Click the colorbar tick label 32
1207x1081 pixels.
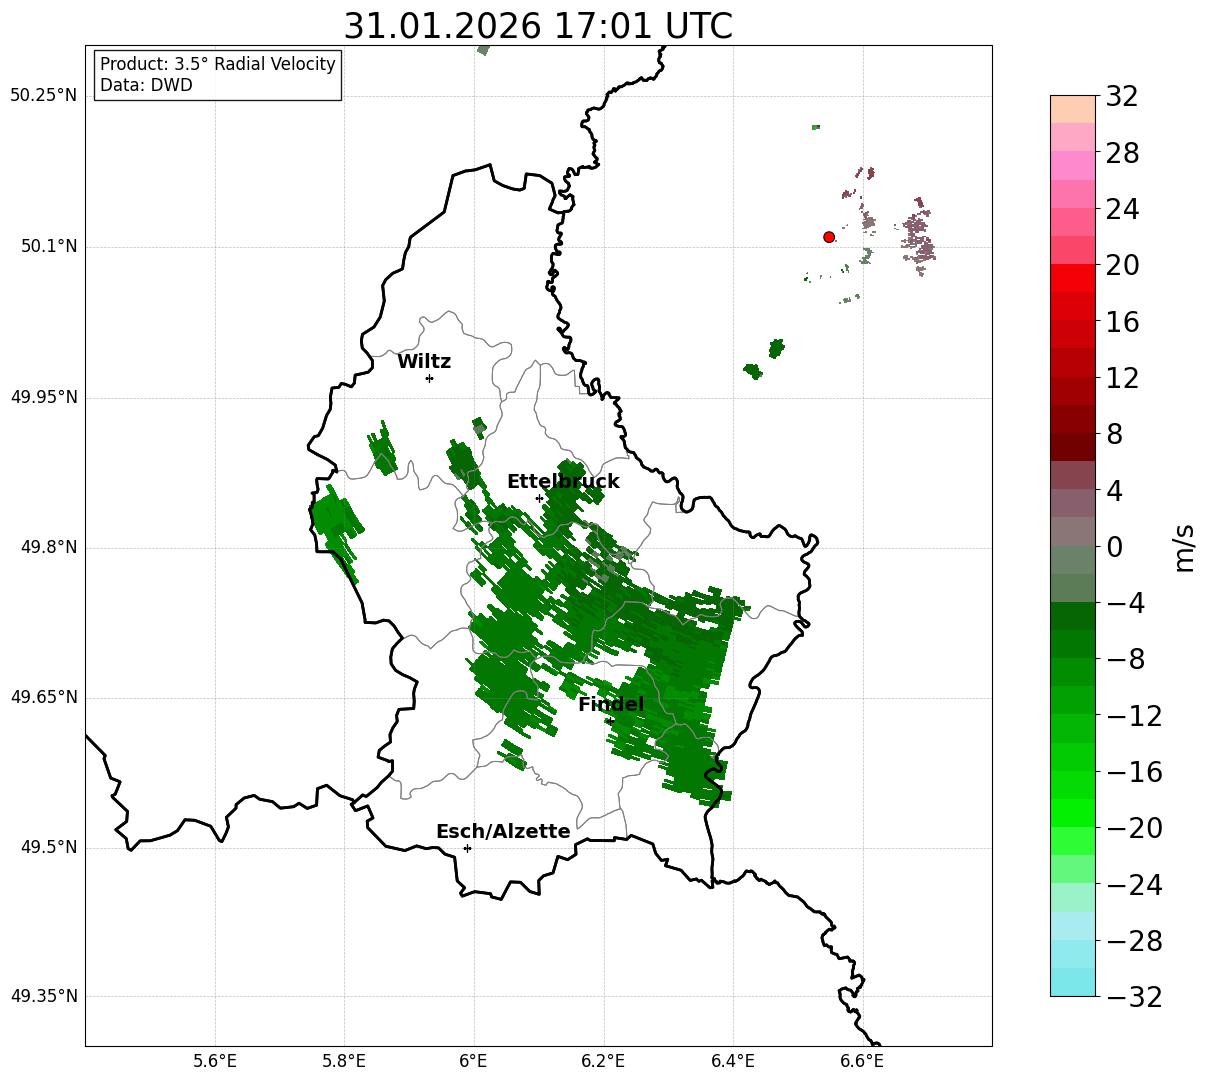pos(1122,97)
